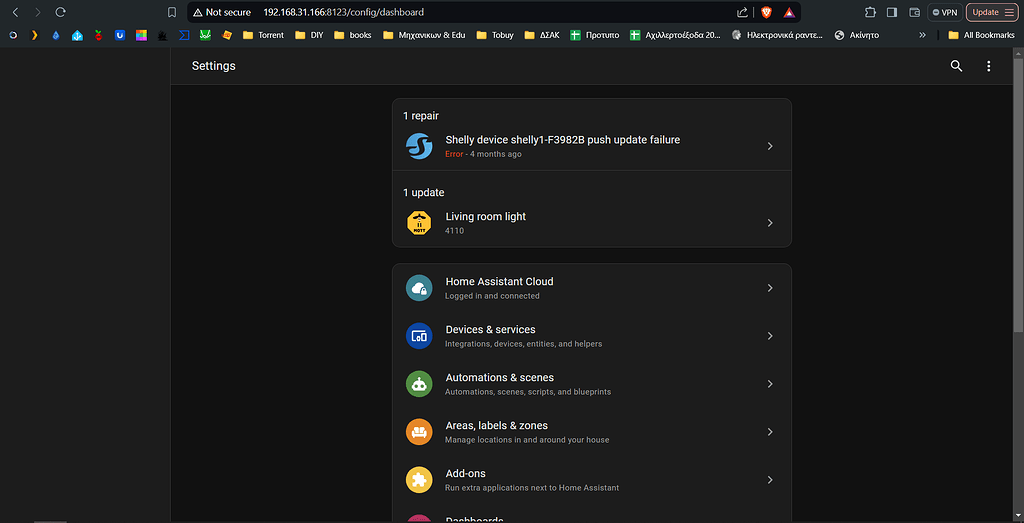Open Brave Shields lion icon
This screenshot has width=1024, height=523.
(766, 12)
